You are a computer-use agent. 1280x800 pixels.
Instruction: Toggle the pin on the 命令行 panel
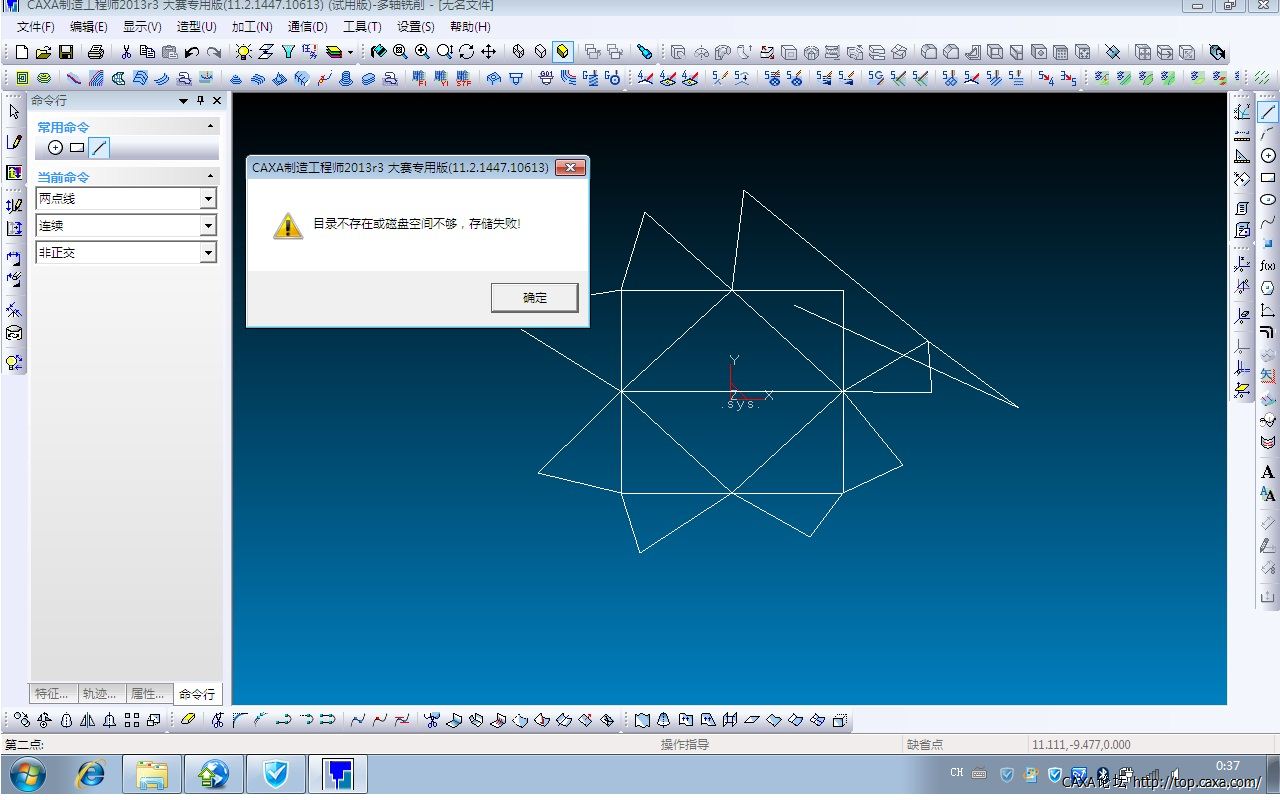pyautogui.click(x=200, y=101)
